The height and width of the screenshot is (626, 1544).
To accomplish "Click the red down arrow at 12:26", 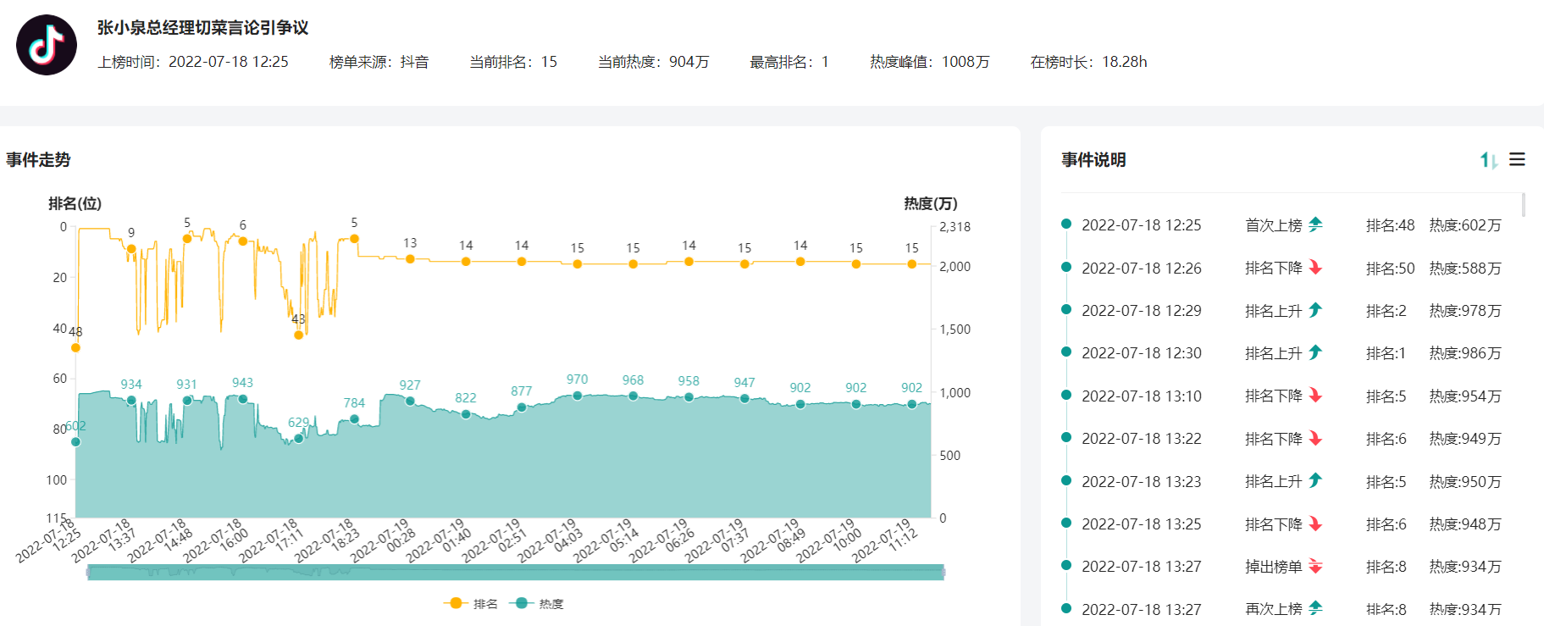I will pos(1315,268).
